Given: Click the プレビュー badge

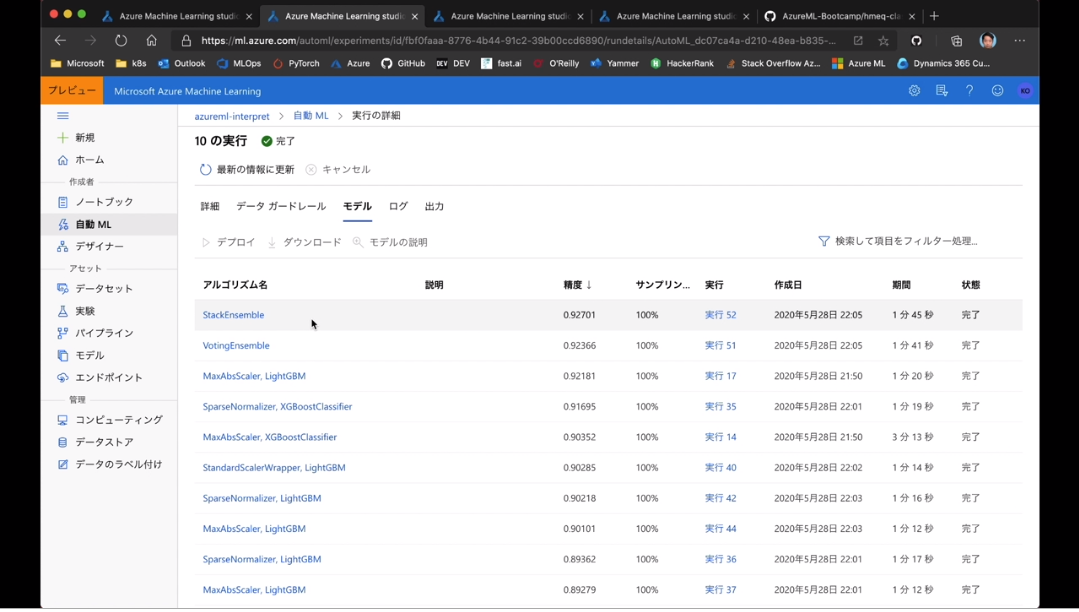Looking at the screenshot, I should pos(72,91).
